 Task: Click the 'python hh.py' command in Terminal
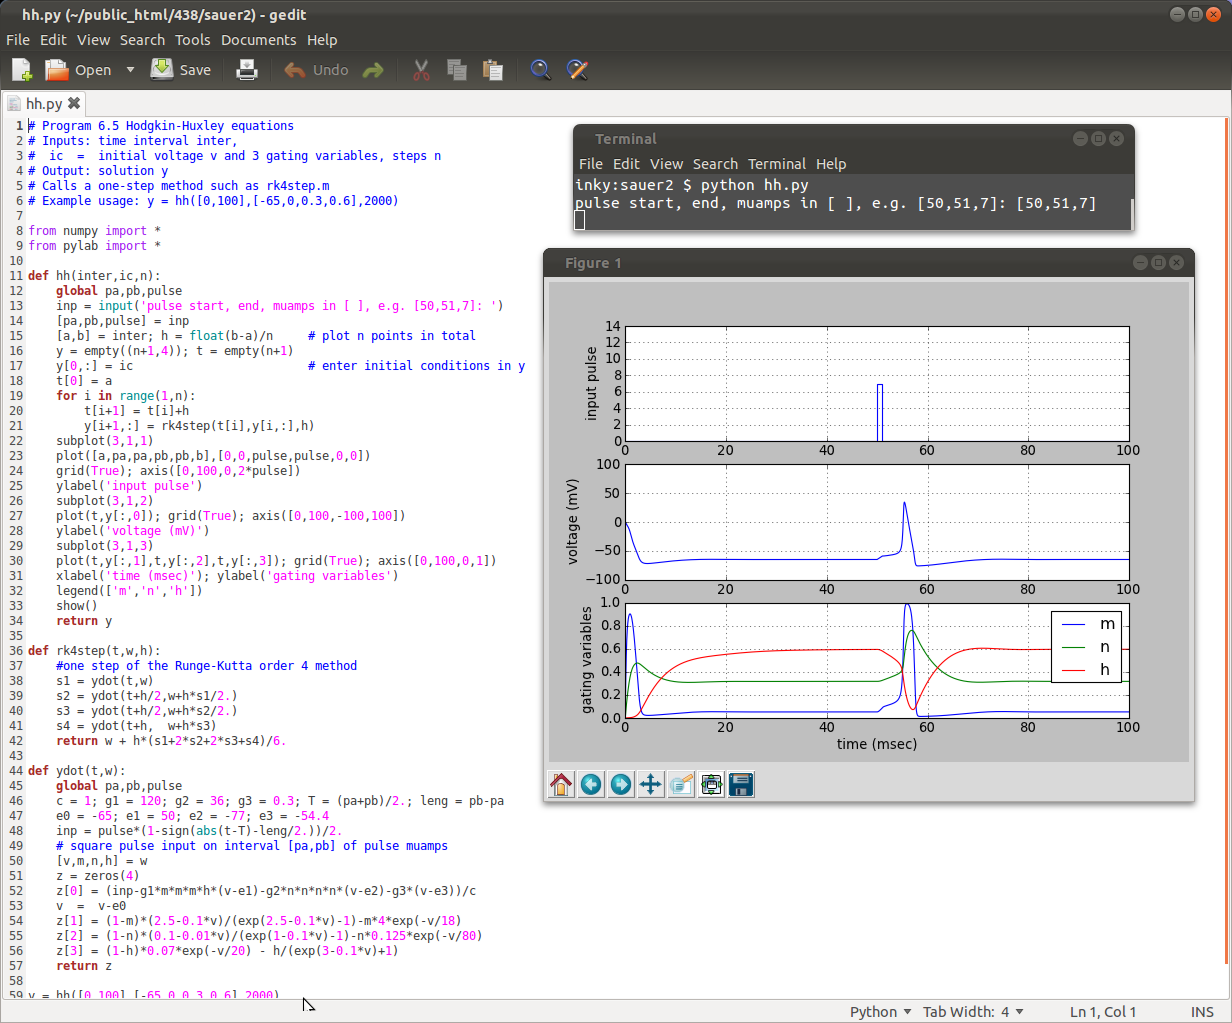click(x=754, y=185)
